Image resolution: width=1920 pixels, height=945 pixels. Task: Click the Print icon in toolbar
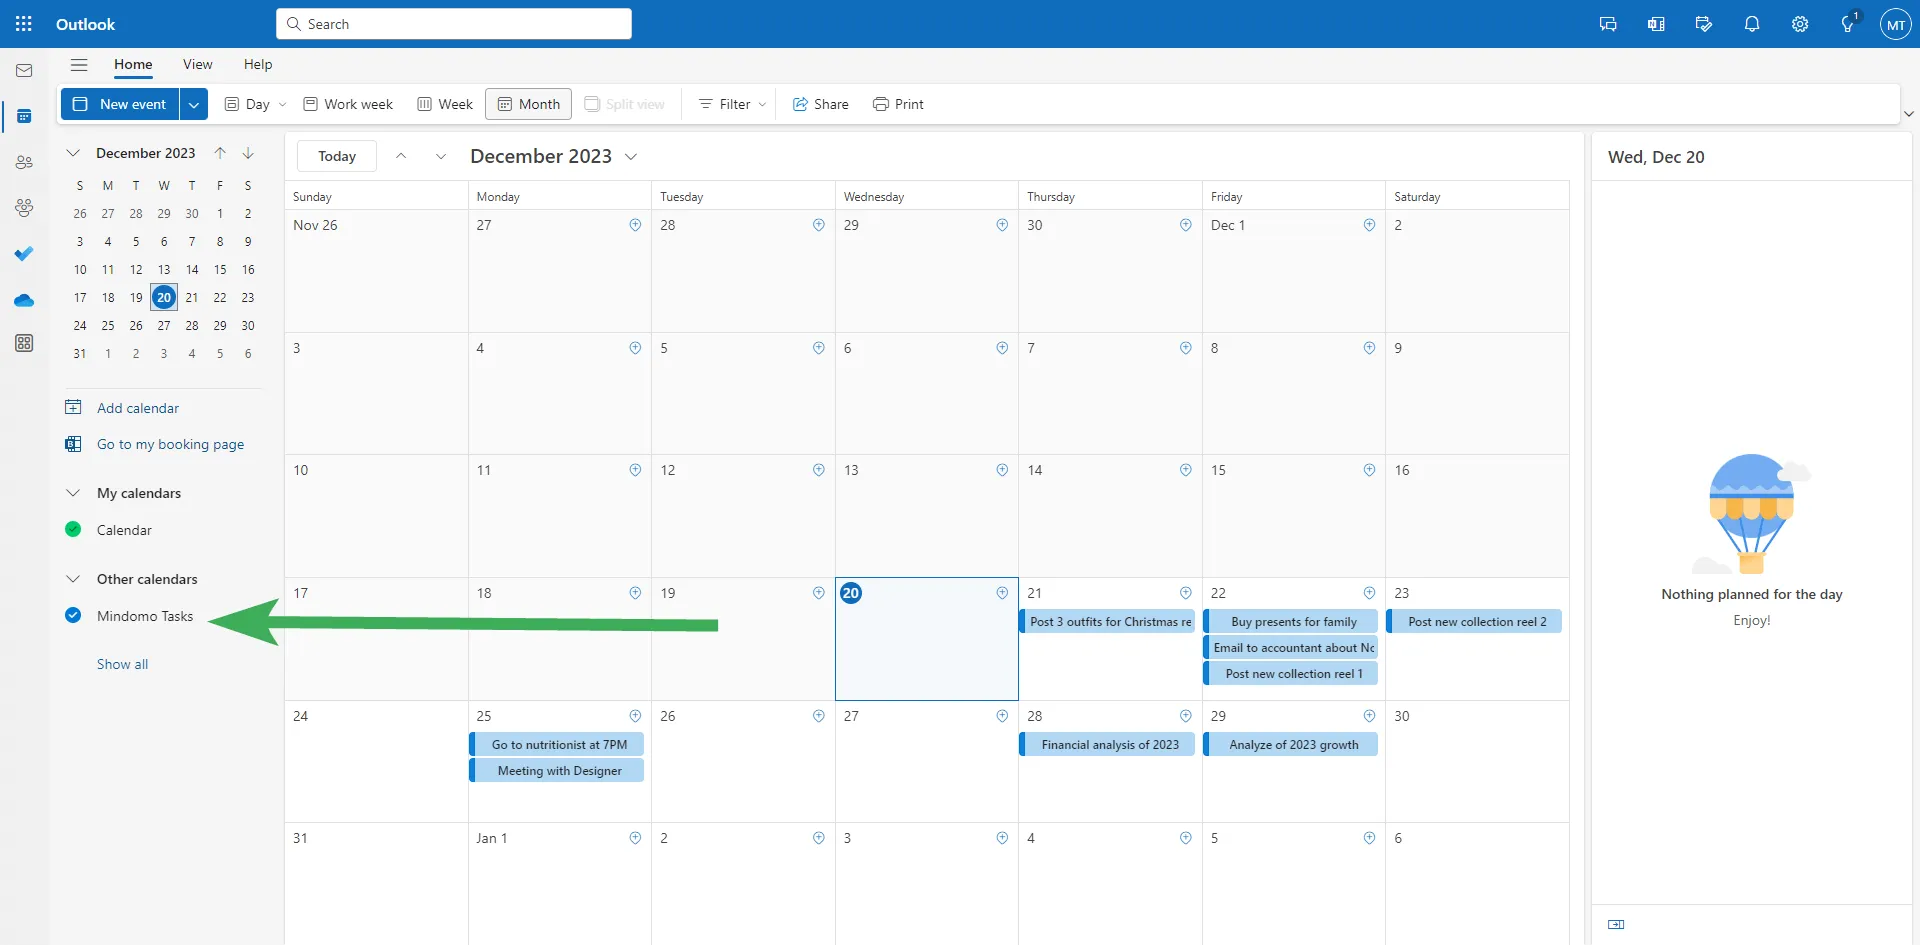pos(880,104)
